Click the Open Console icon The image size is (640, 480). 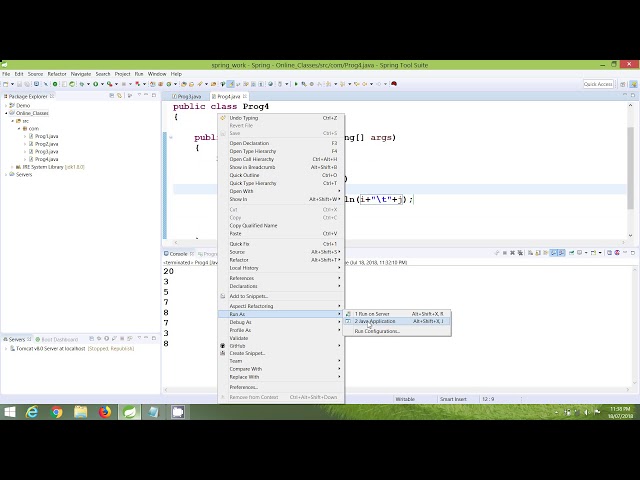(x=593, y=253)
